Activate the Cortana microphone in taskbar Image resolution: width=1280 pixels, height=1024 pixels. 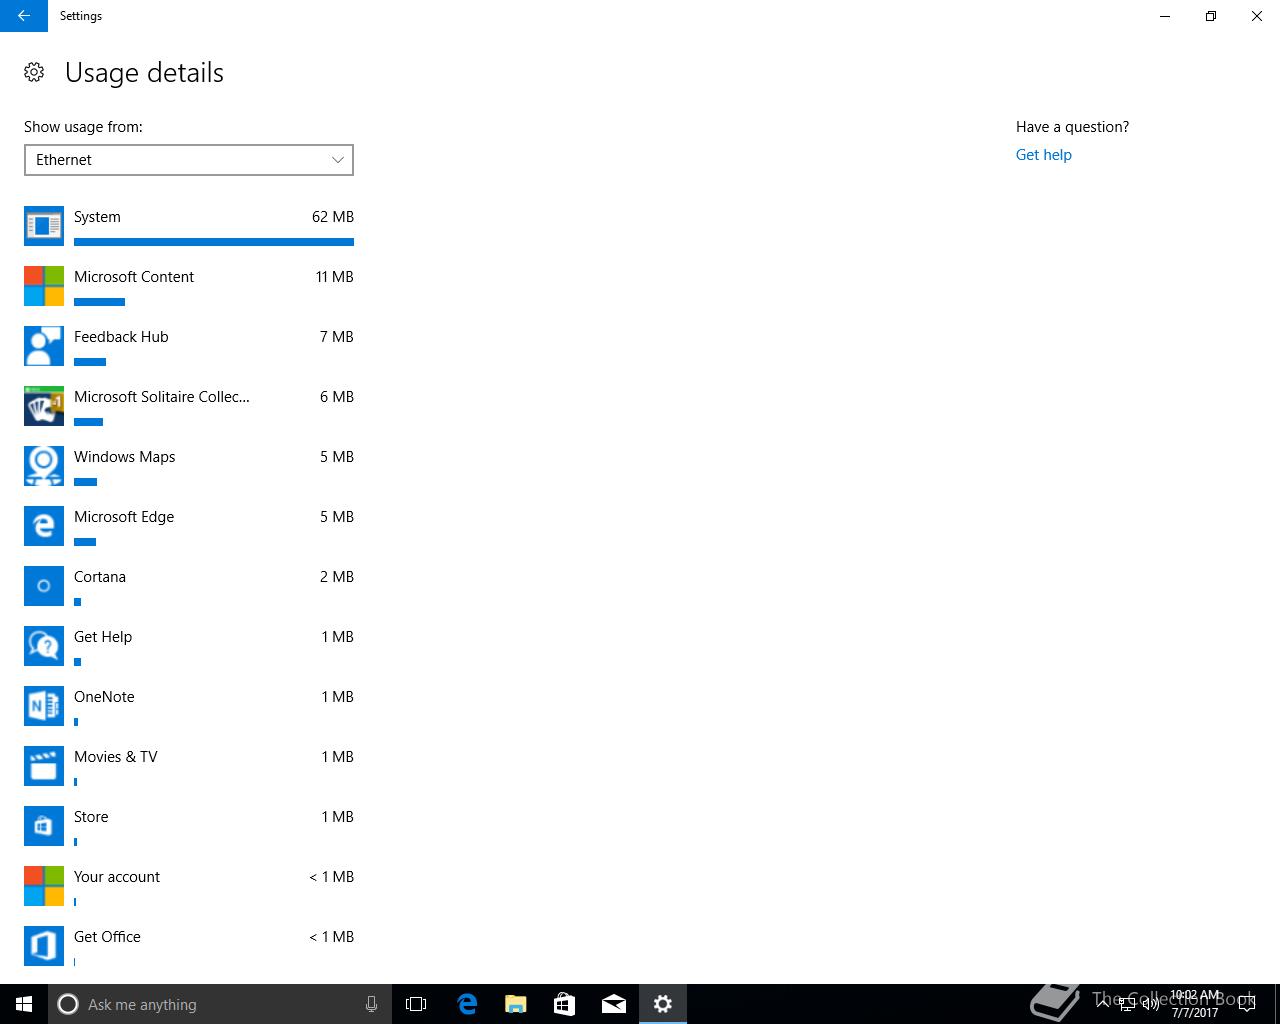tap(371, 1004)
